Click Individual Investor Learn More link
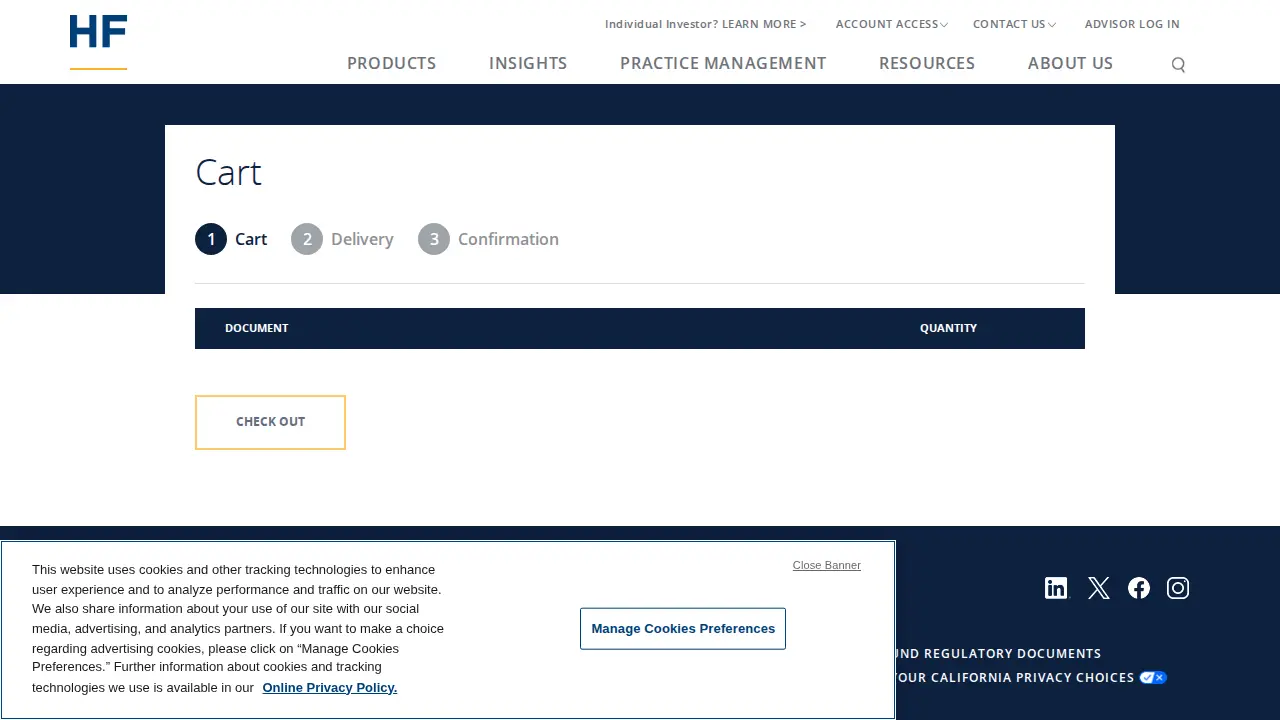The height and width of the screenshot is (720, 1280). click(x=706, y=24)
